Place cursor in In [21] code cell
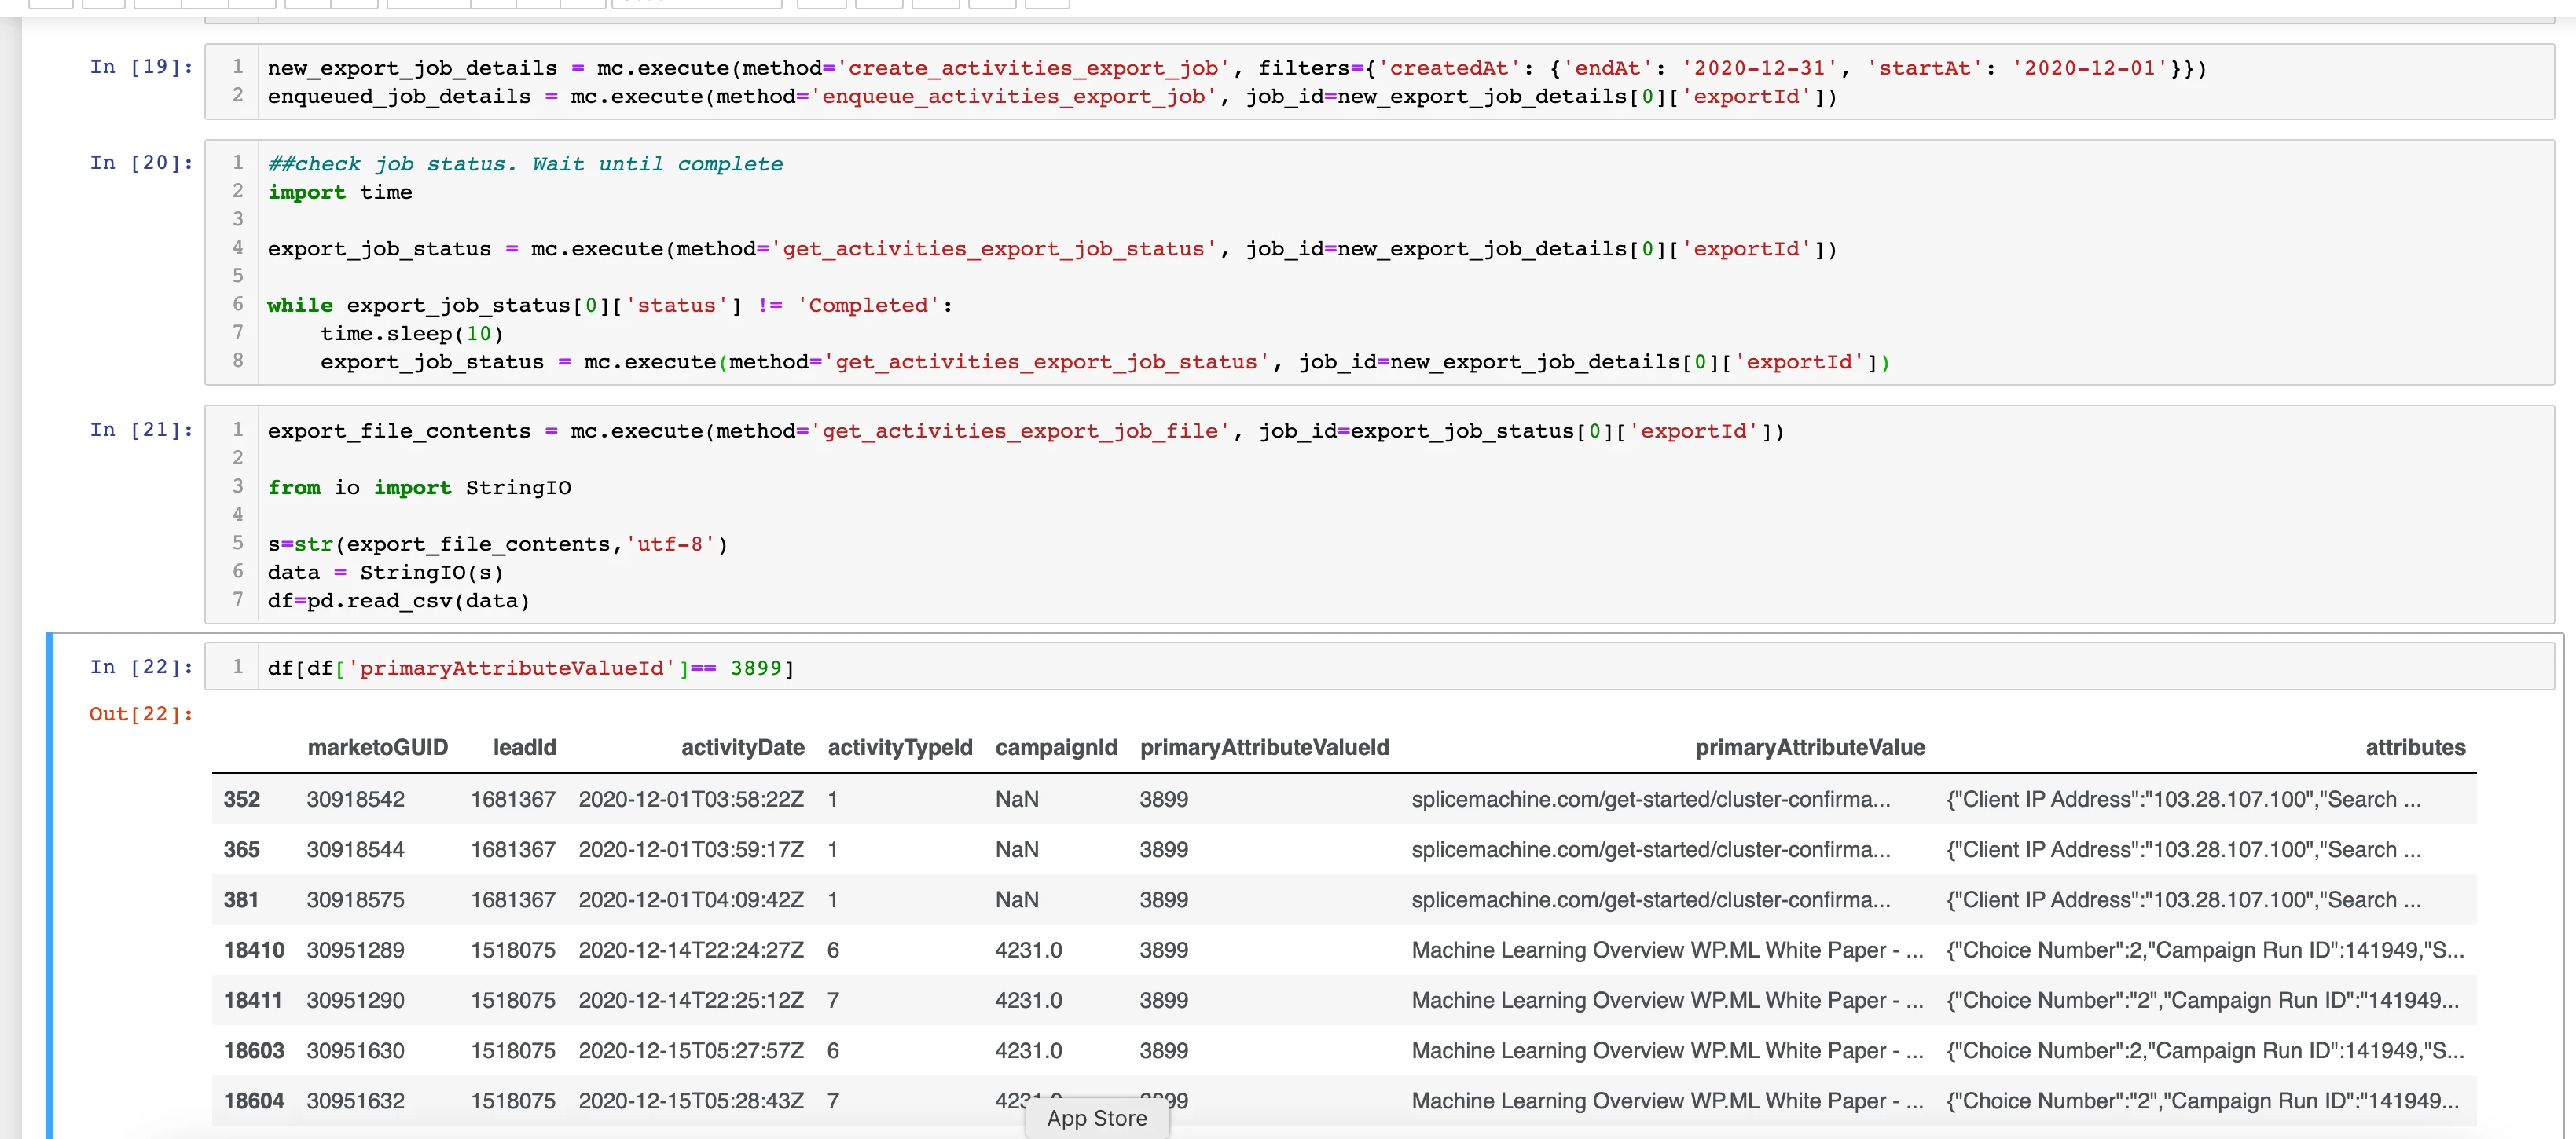Image resolution: width=2576 pixels, height=1139 pixels. pos(1400,515)
